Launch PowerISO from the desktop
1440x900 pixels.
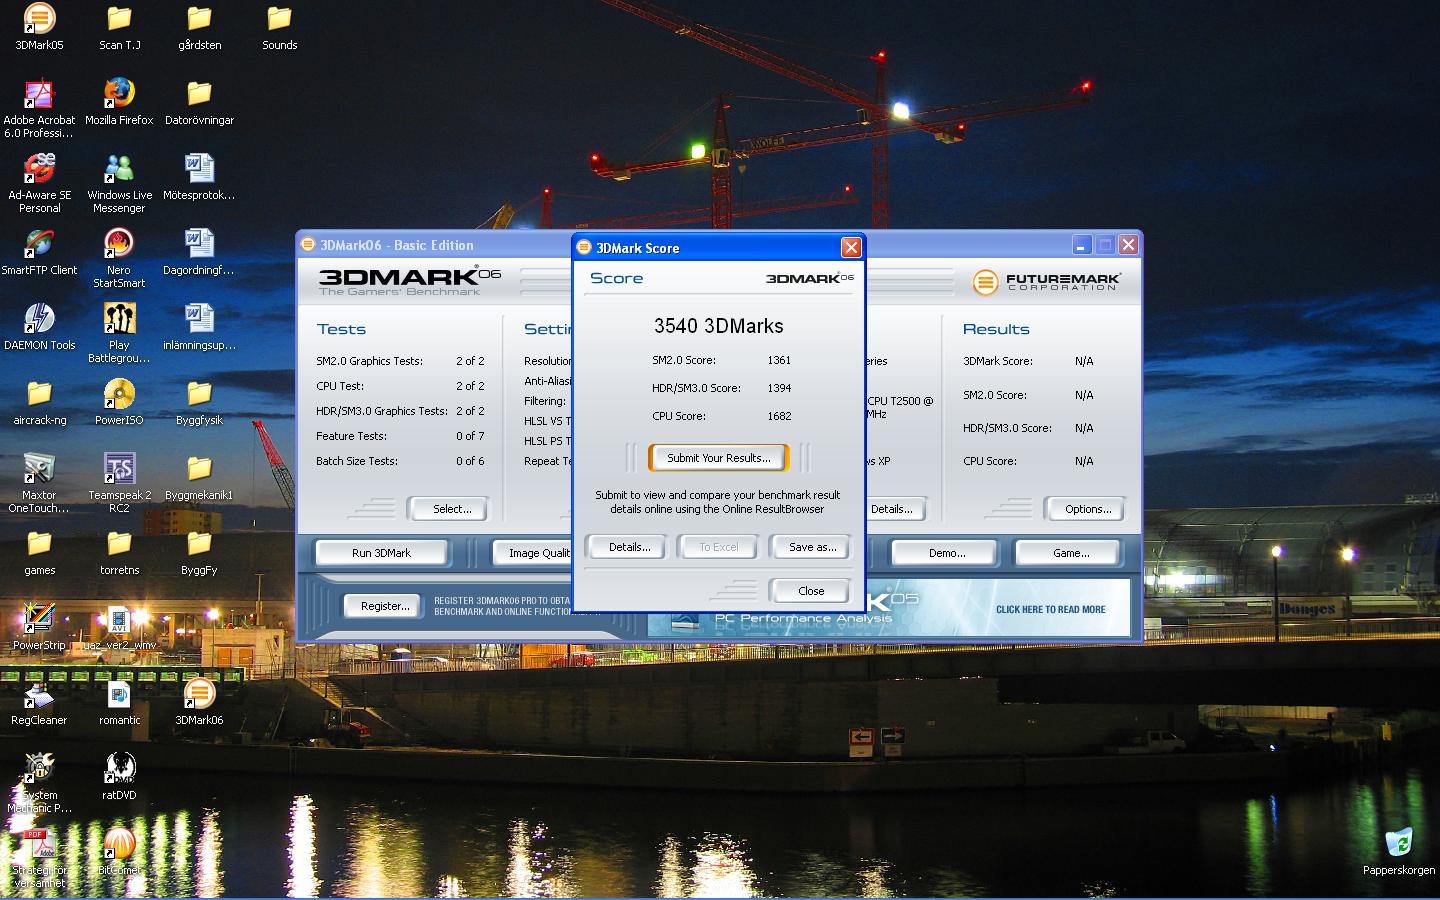click(119, 402)
